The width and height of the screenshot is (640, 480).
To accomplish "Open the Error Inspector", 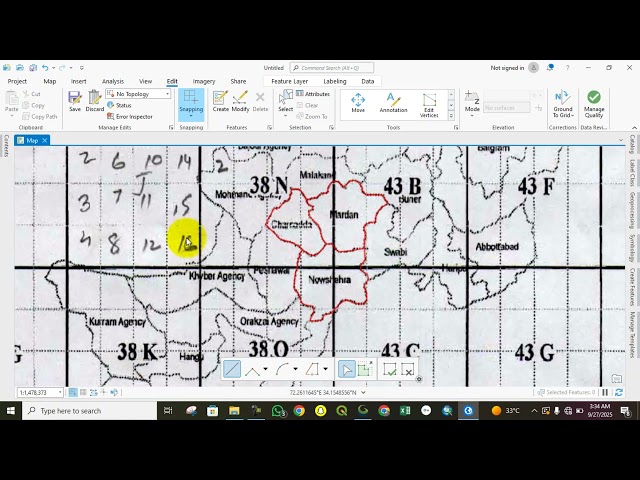I will click(x=130, y=117).
